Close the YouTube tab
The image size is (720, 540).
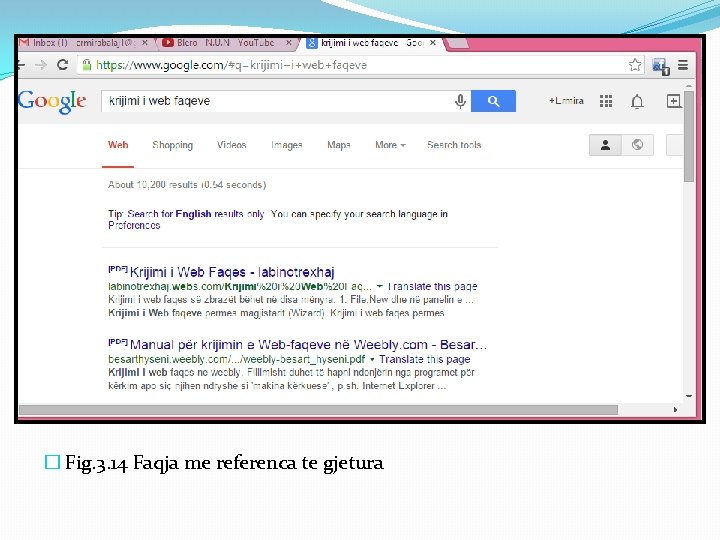[288, 43]
